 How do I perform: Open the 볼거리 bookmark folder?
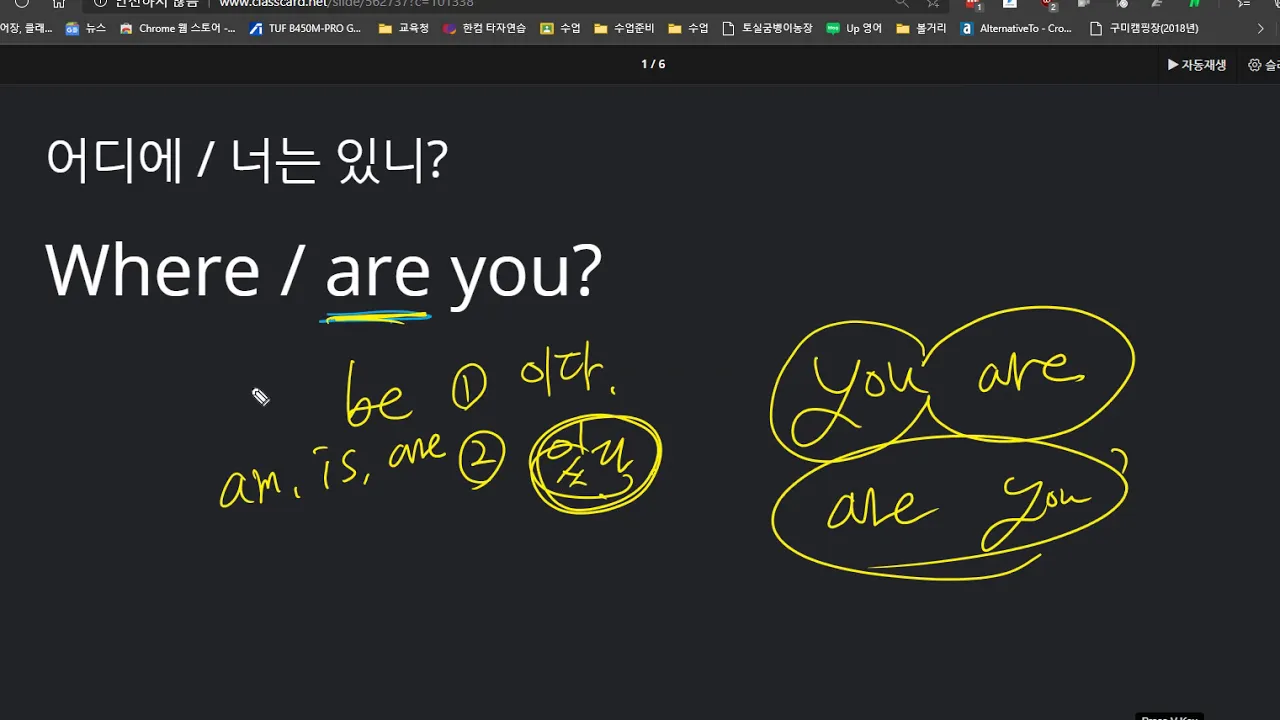tap(920, 28)
